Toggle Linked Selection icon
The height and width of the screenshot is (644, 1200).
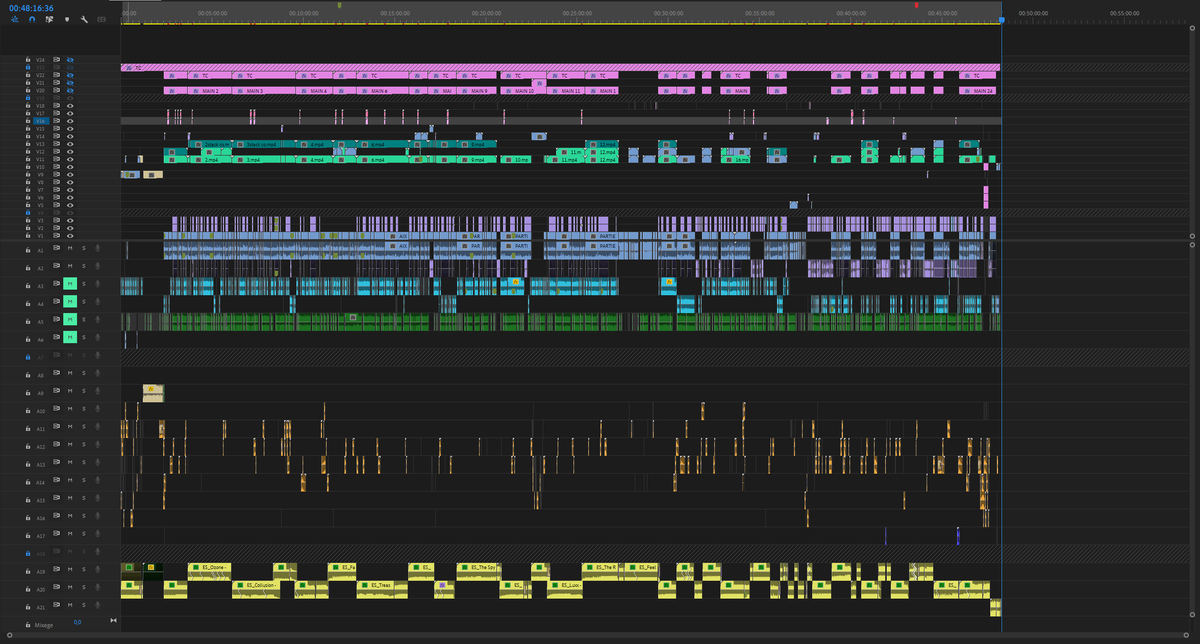pyautogui.click(x=49, y=18)
